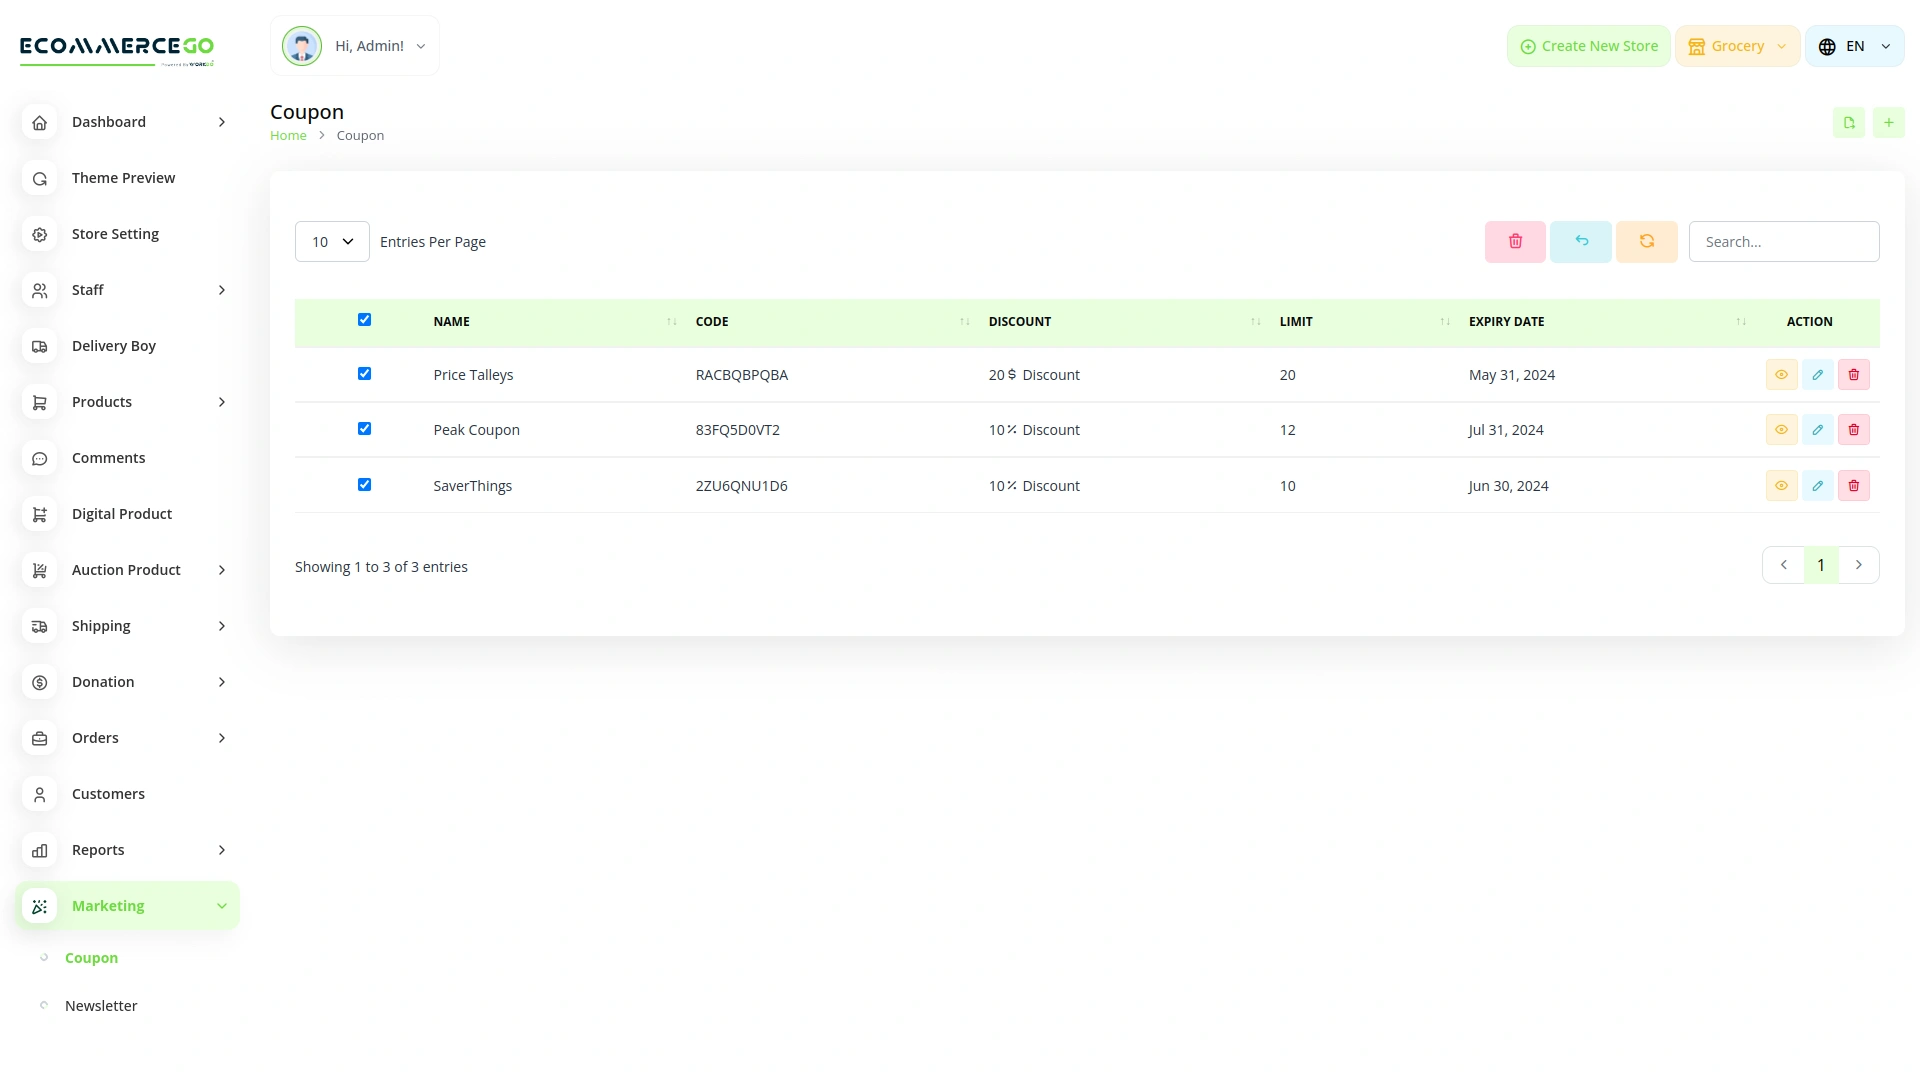This screenshot has width=1920, height=1080.
Task: Click the refresh icon next to search box
Action: pyautogui.click(x=1646, y=241)
